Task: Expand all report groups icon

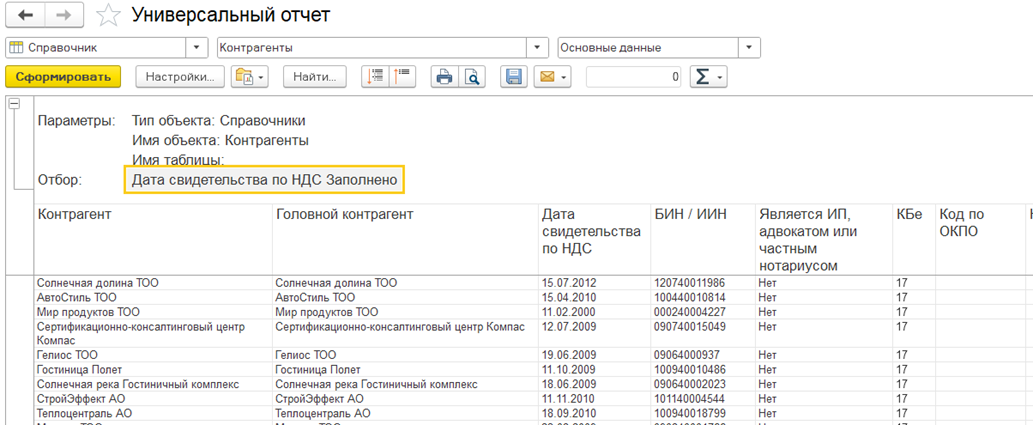Action: click(x=377, y=77)
